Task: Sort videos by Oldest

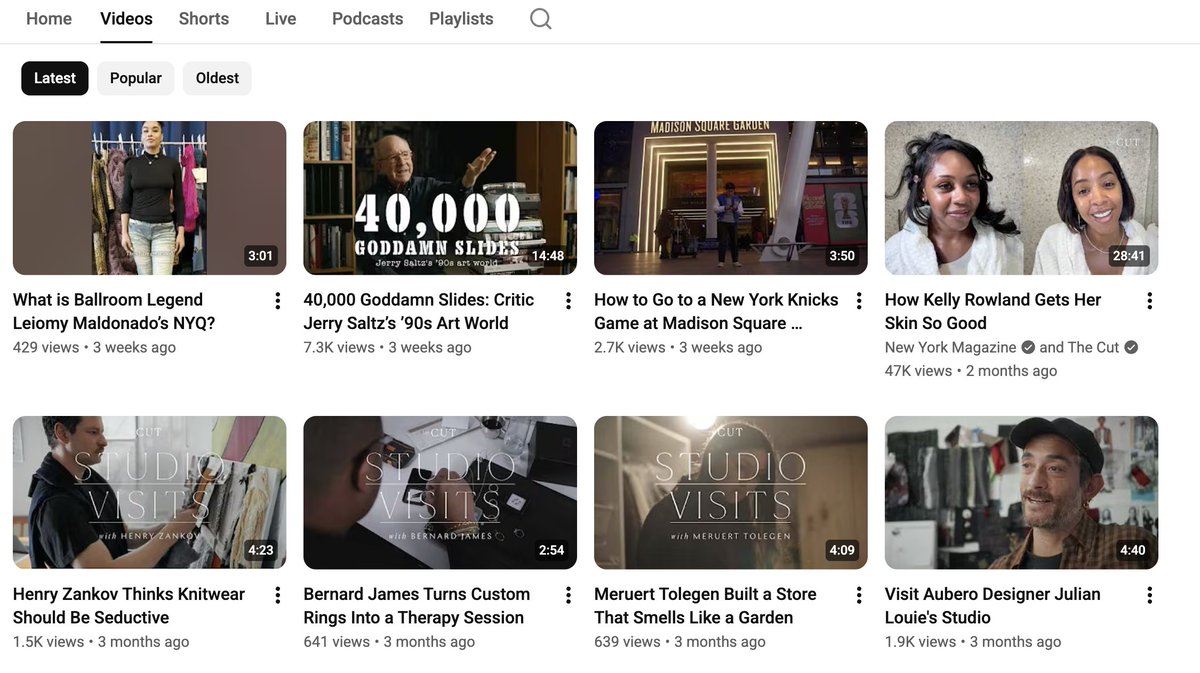Action: click(217, 78)
